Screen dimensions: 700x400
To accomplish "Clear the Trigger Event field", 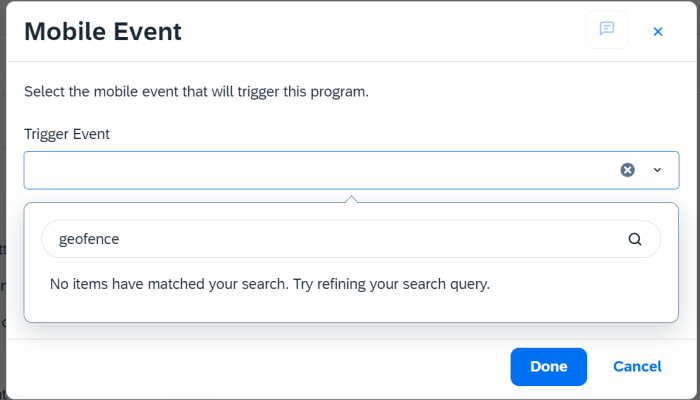I will pyautogui.click(x=627, y=170).
